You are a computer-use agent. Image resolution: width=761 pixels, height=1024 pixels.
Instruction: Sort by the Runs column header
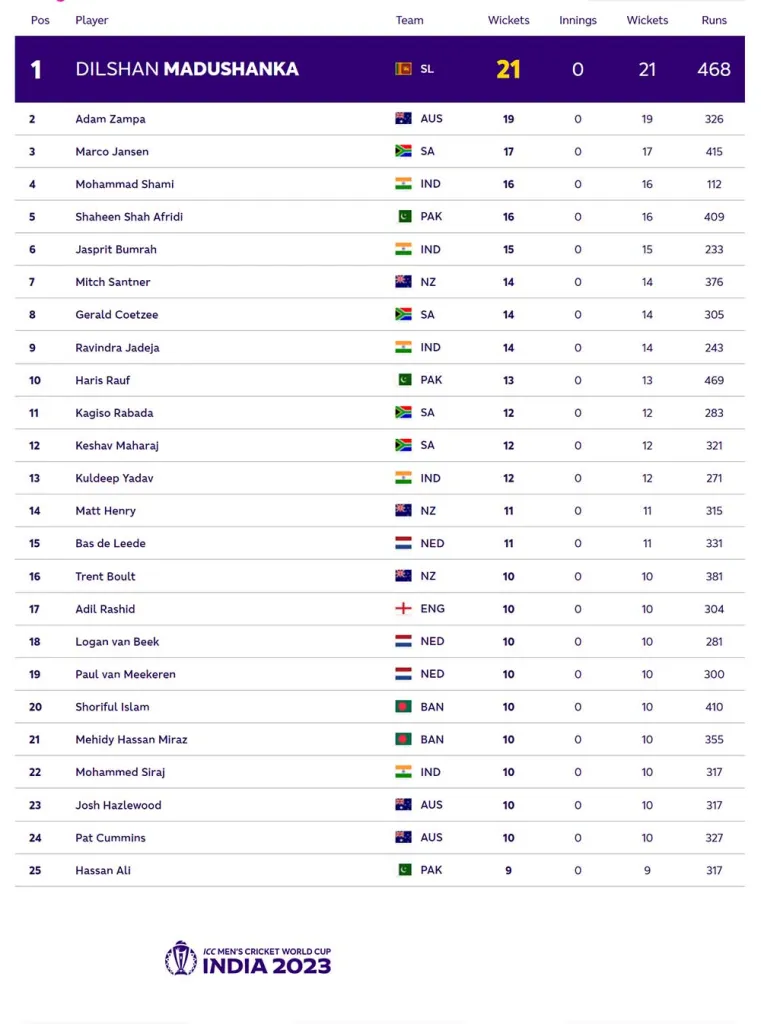click(714, 20)
